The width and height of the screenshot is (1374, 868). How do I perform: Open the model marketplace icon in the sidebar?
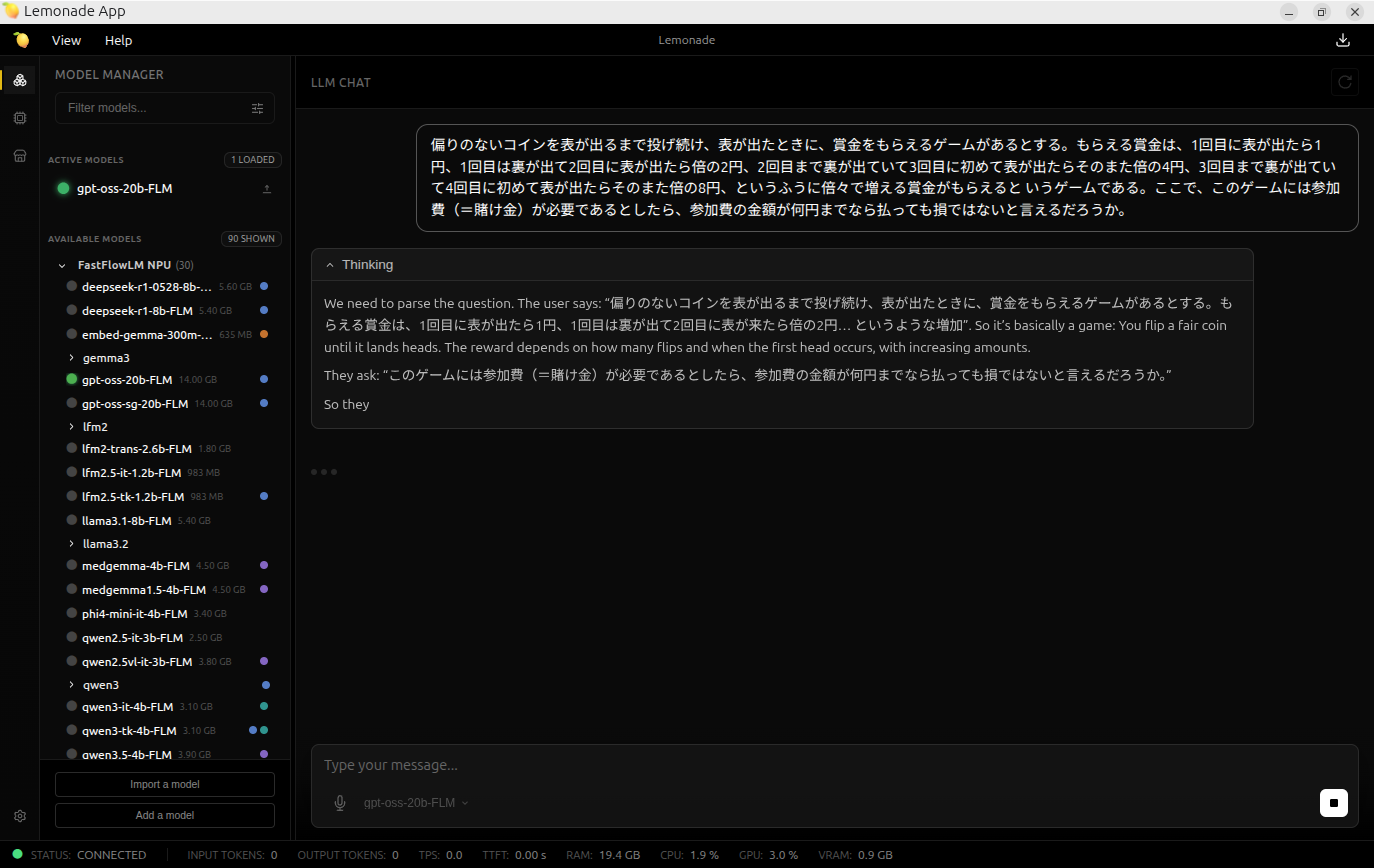tap(19, 154)
